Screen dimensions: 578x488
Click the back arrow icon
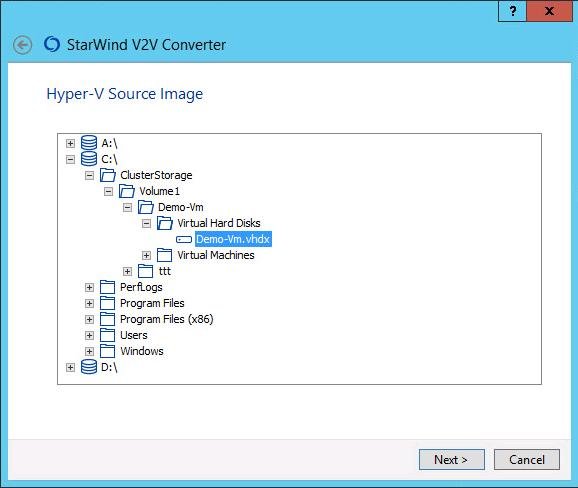(x=22, y=45)
